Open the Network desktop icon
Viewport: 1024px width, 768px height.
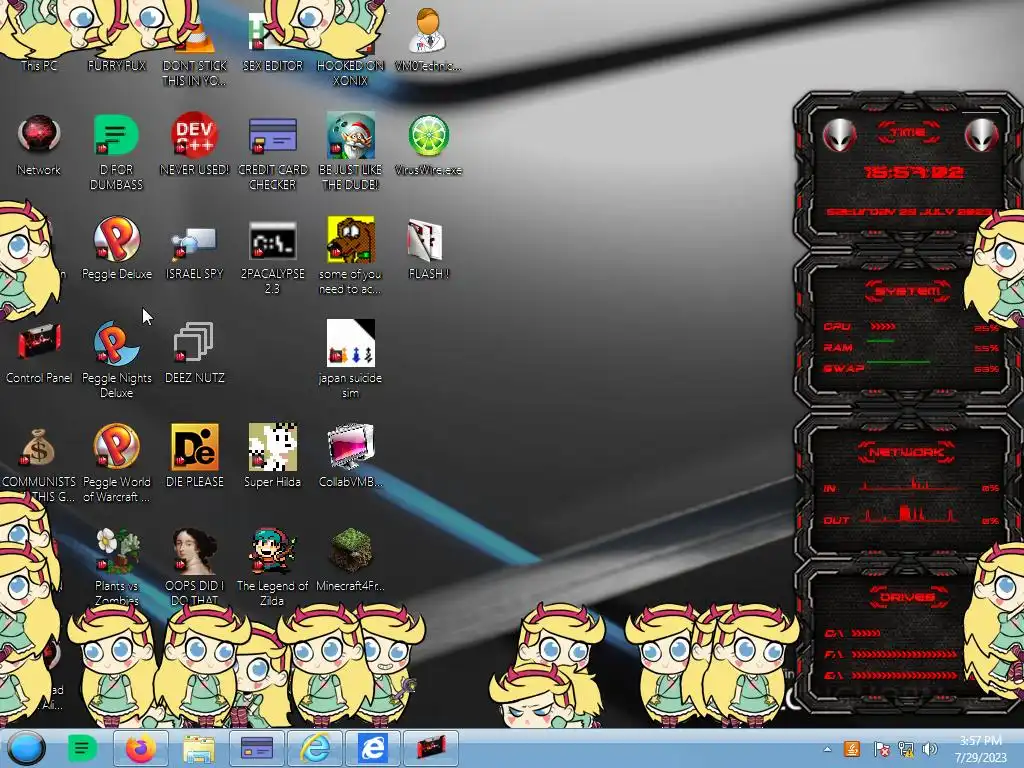point(39,135)
